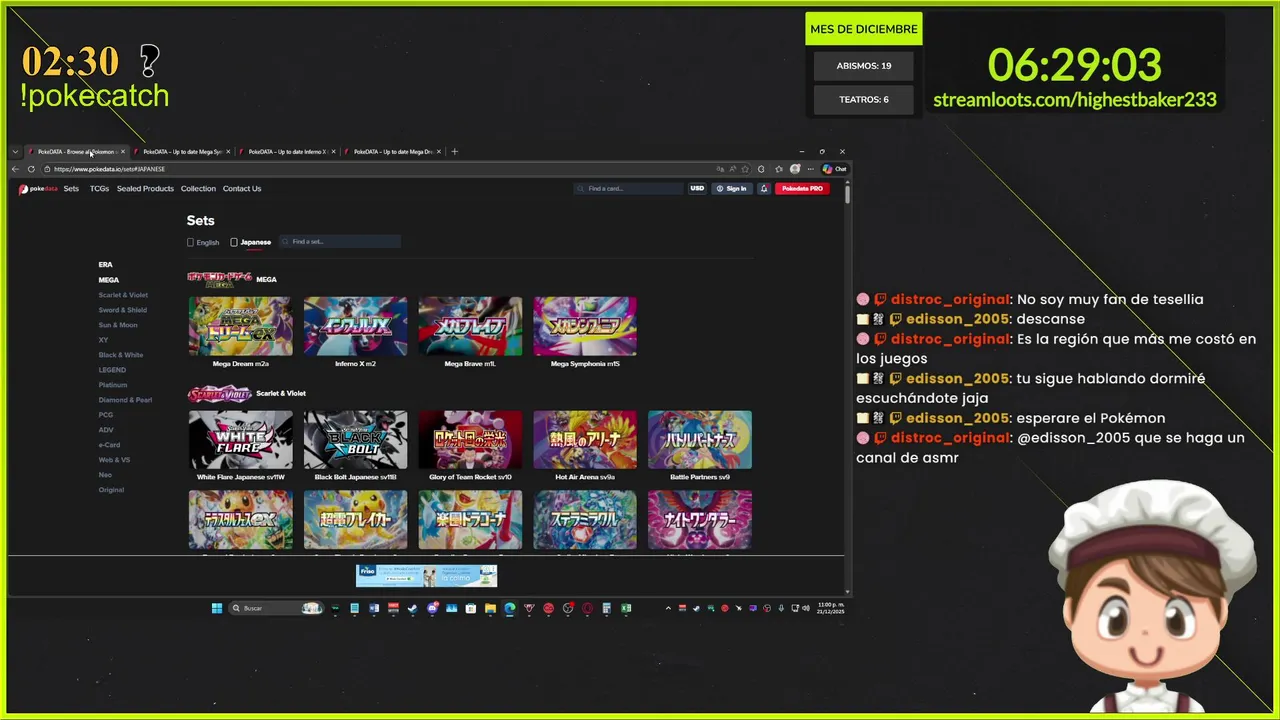Open File Explorer from the taskbar
Image resolution: width=1280 pixels, height=720 pixels.
[490, 608]
